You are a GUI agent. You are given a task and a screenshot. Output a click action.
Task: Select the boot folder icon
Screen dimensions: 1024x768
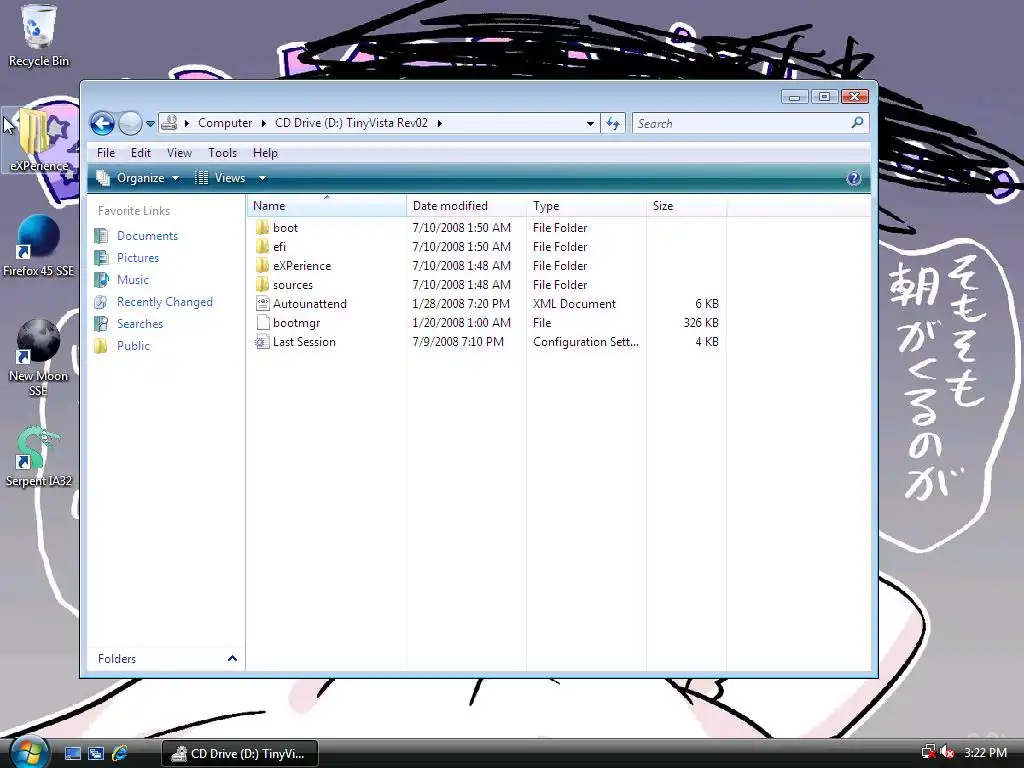263,227
